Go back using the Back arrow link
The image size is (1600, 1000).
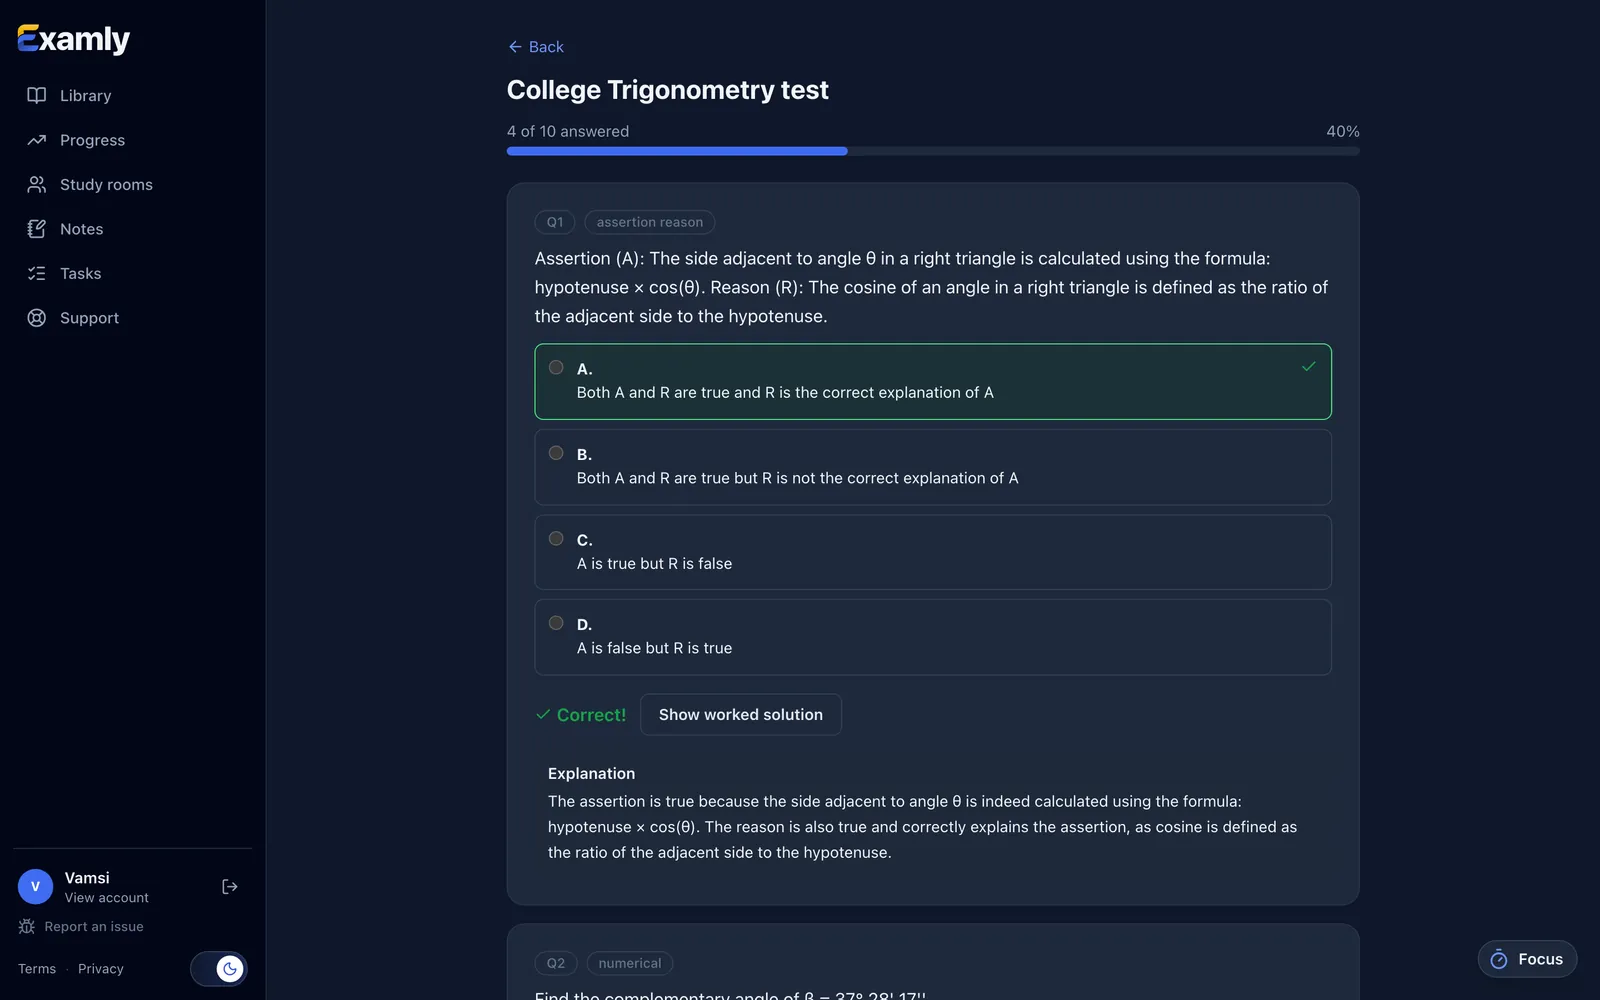[x=536, y=47]
